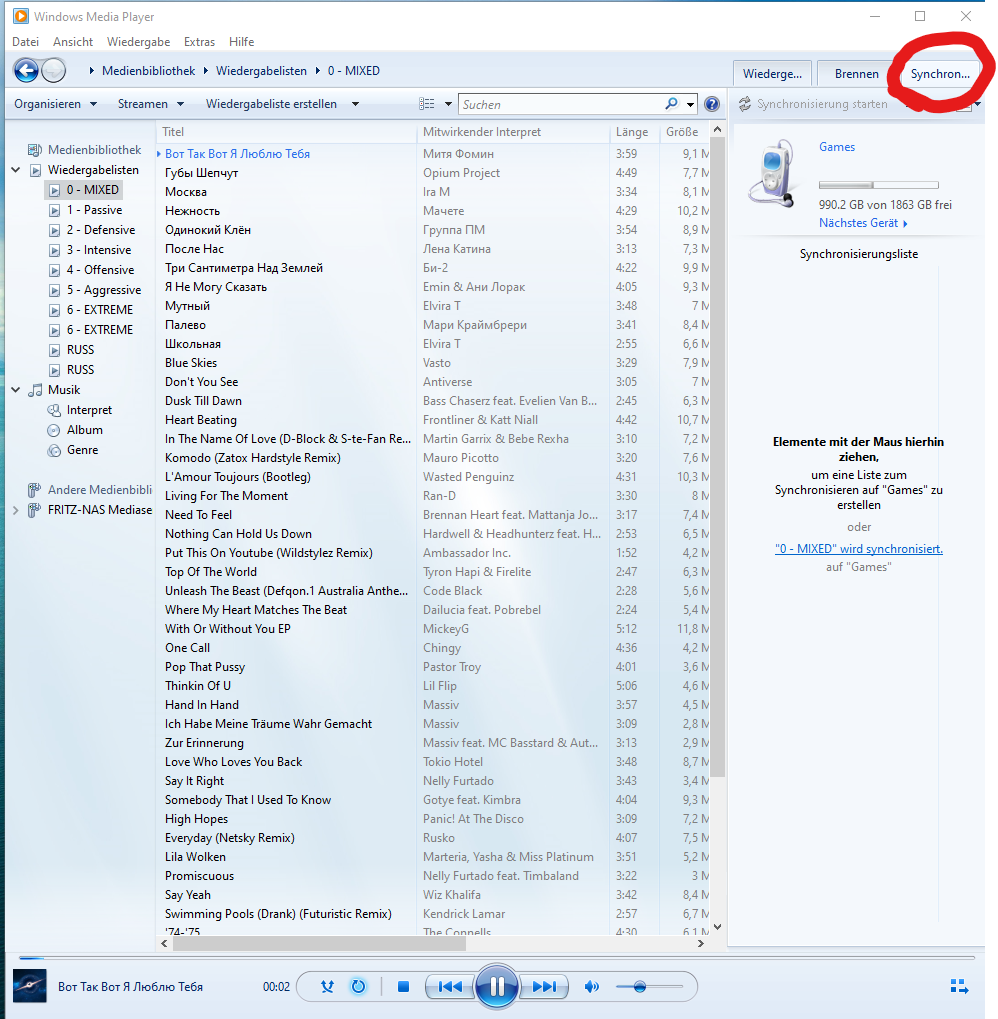The width and height of the screenshot is (998, 1019).
Task: Open the Wiedergabe menu
Action: pos(138,42)
